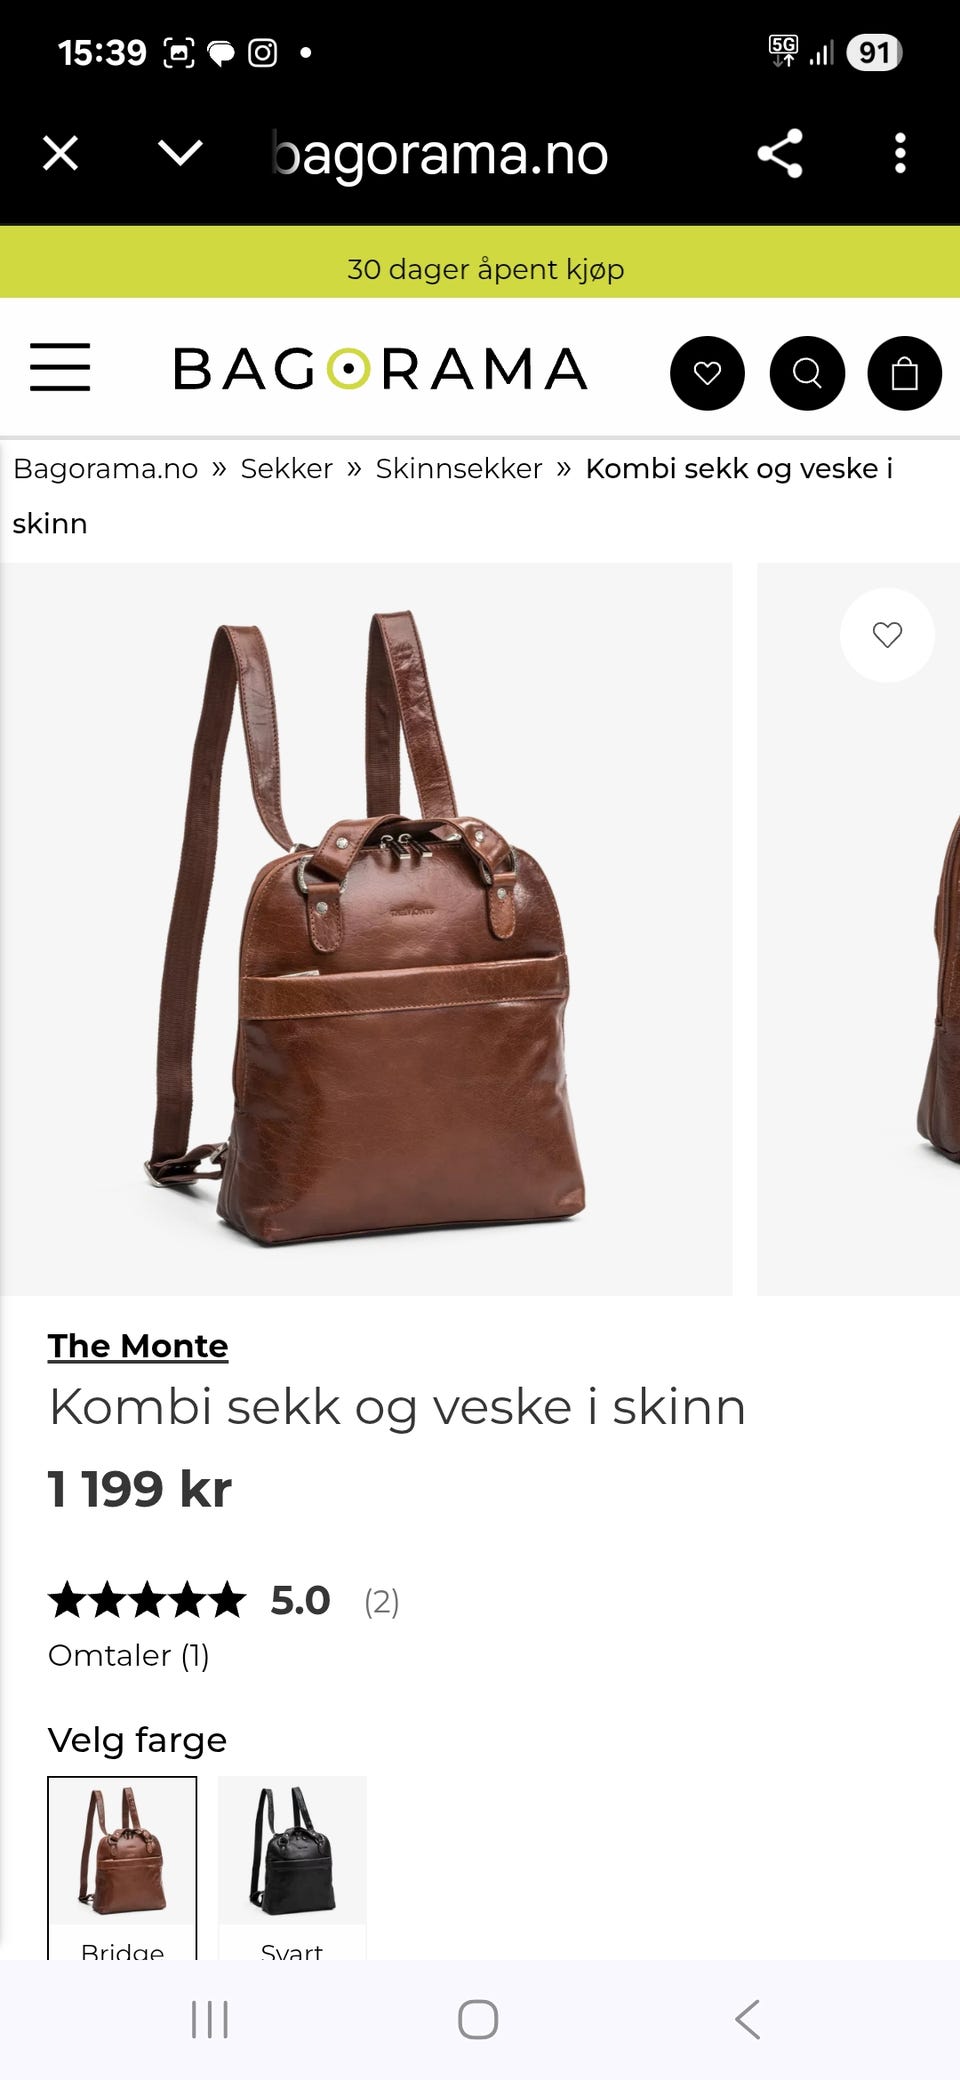This screenshot has width=960, height=2080.
Task: Go to Skinnsekker breadcrumb
Action: [x=459, y=468]
